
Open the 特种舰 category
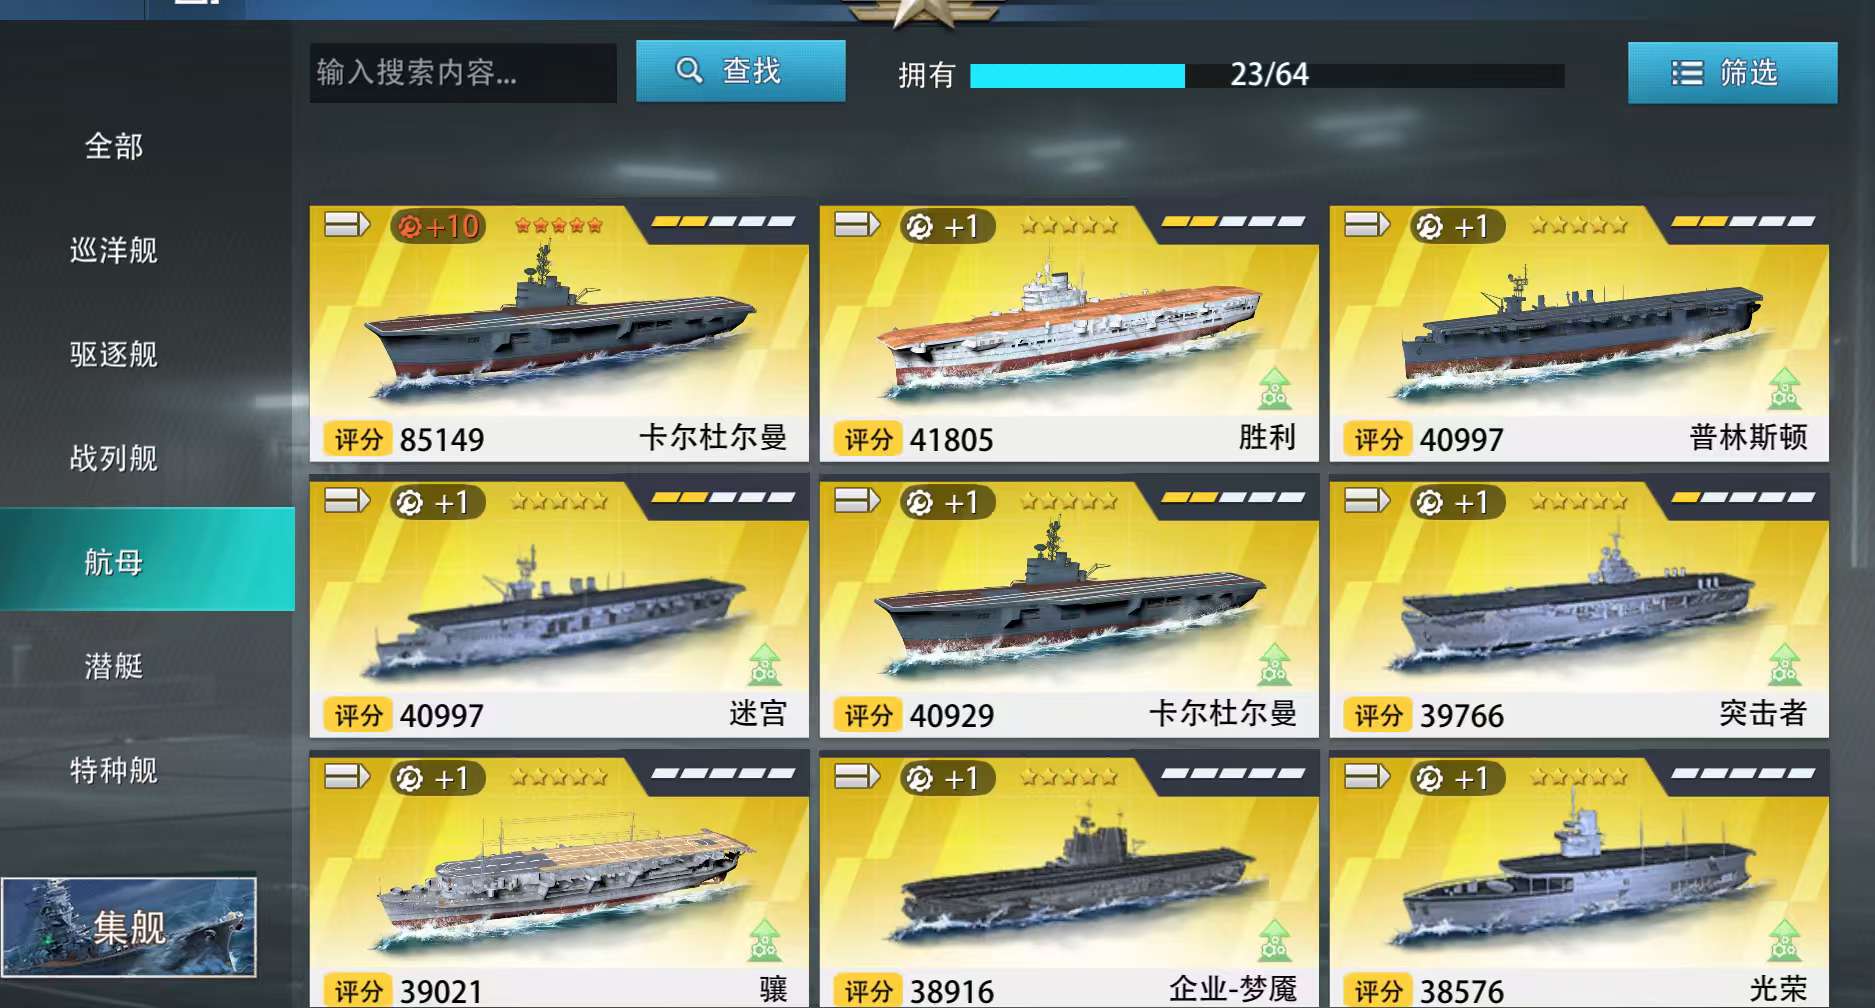pyautogui.click(x=114, y=770)
